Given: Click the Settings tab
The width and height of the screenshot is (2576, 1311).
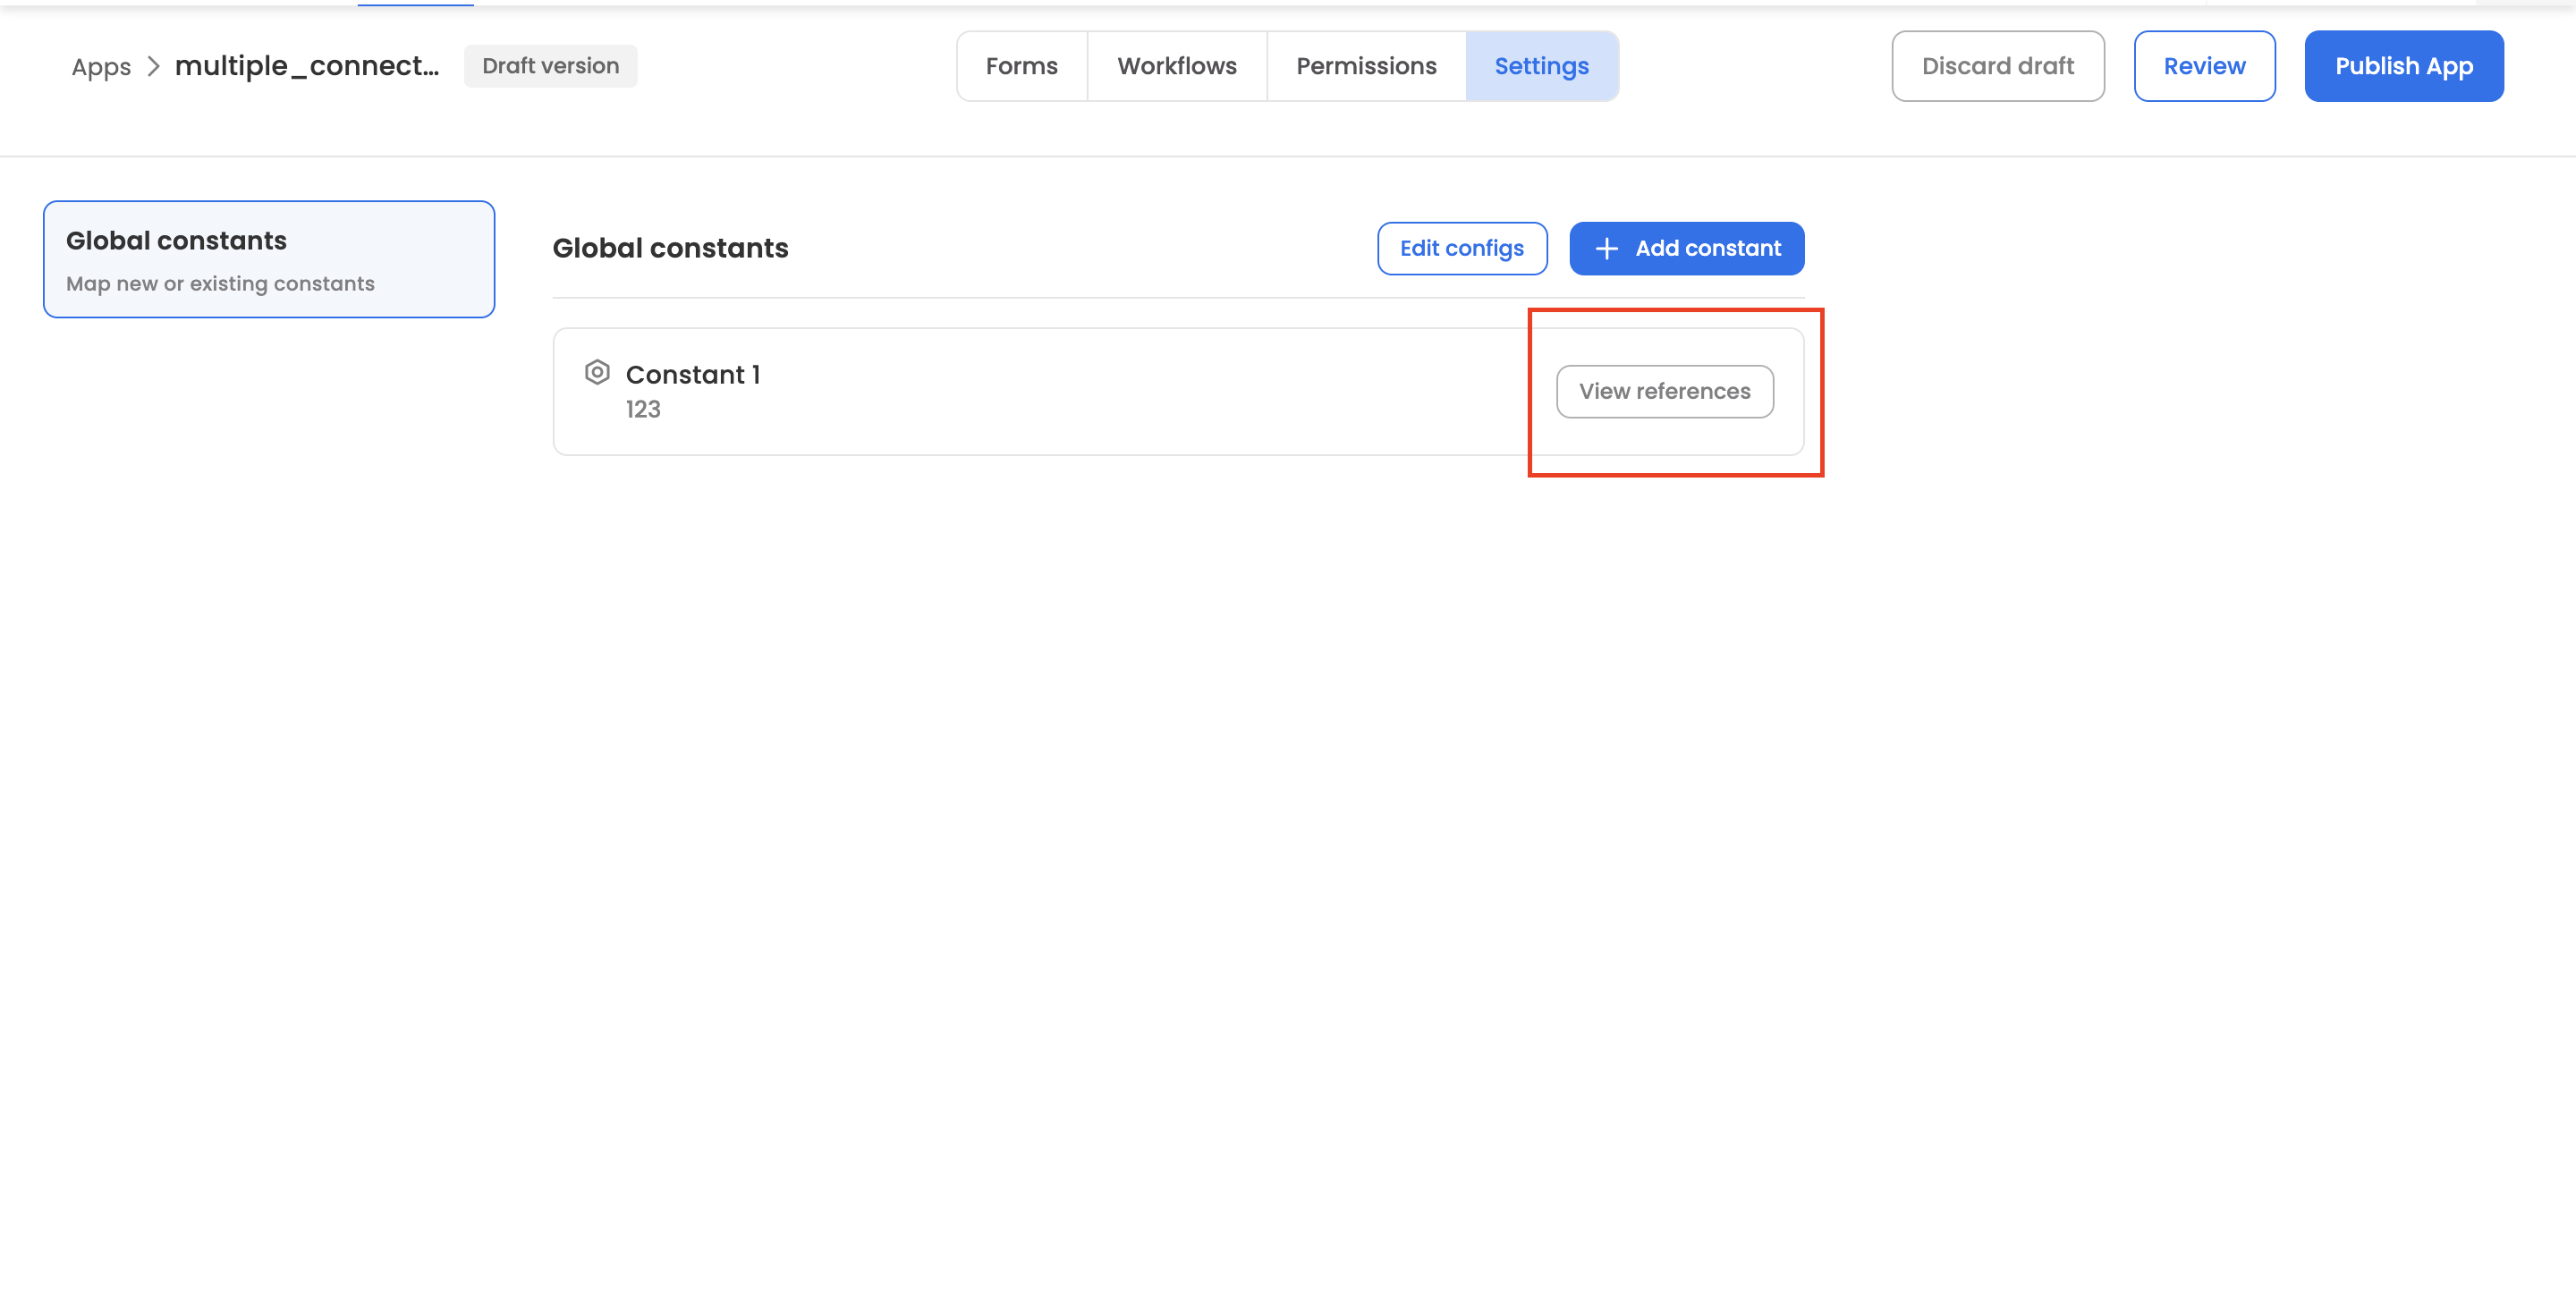Looking at the screenshot, I should [x=1541, y=66].
